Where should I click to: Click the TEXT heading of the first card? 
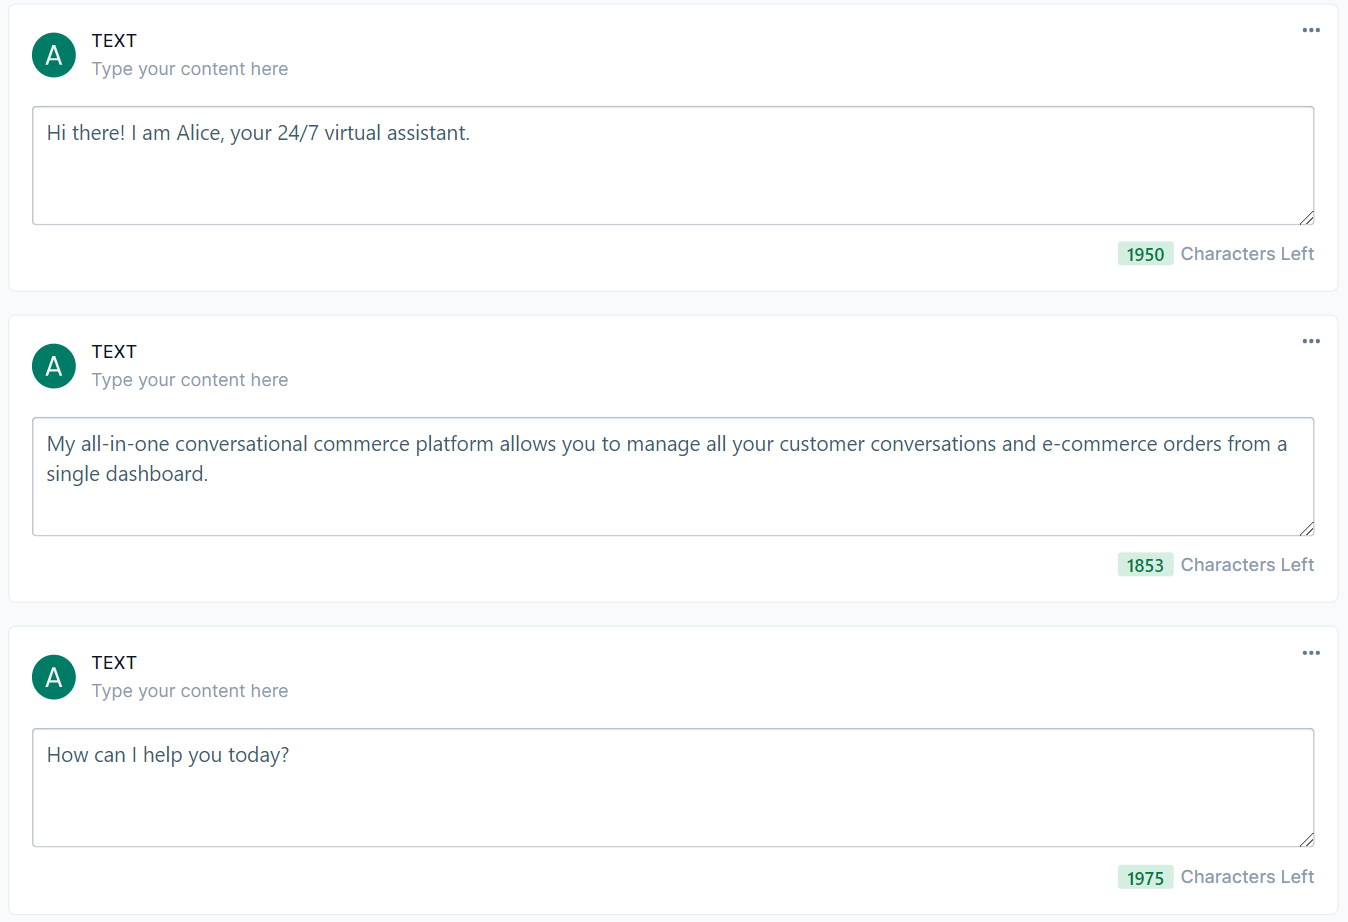pyautogui.click(x=114, y=41)
